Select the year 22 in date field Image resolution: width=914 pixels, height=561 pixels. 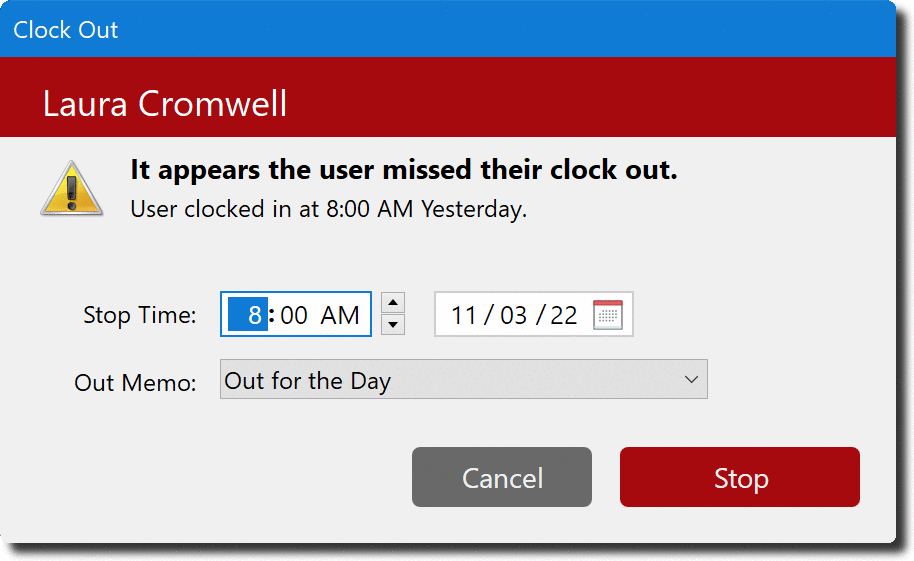(x=563, y=315)
